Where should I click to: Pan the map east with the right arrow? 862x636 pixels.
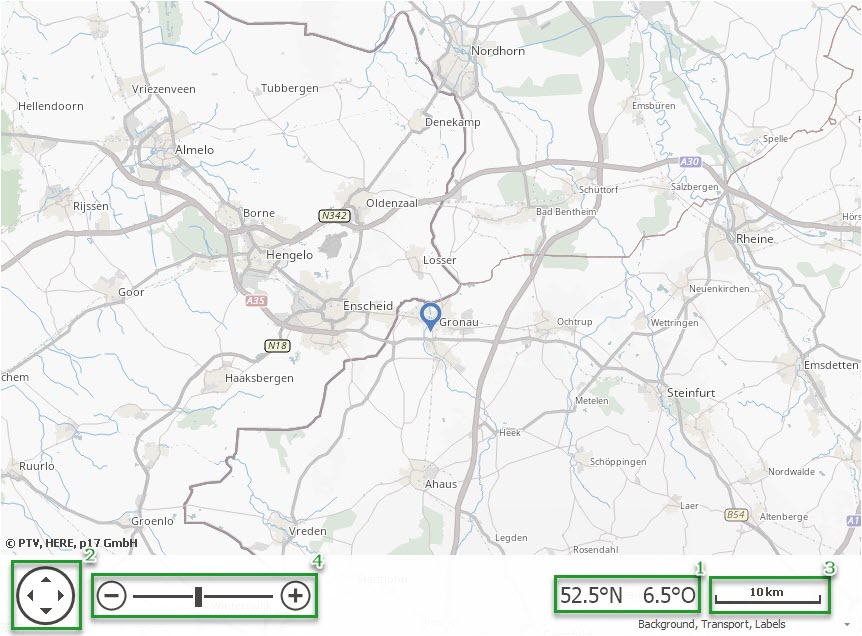coord(61,595)
